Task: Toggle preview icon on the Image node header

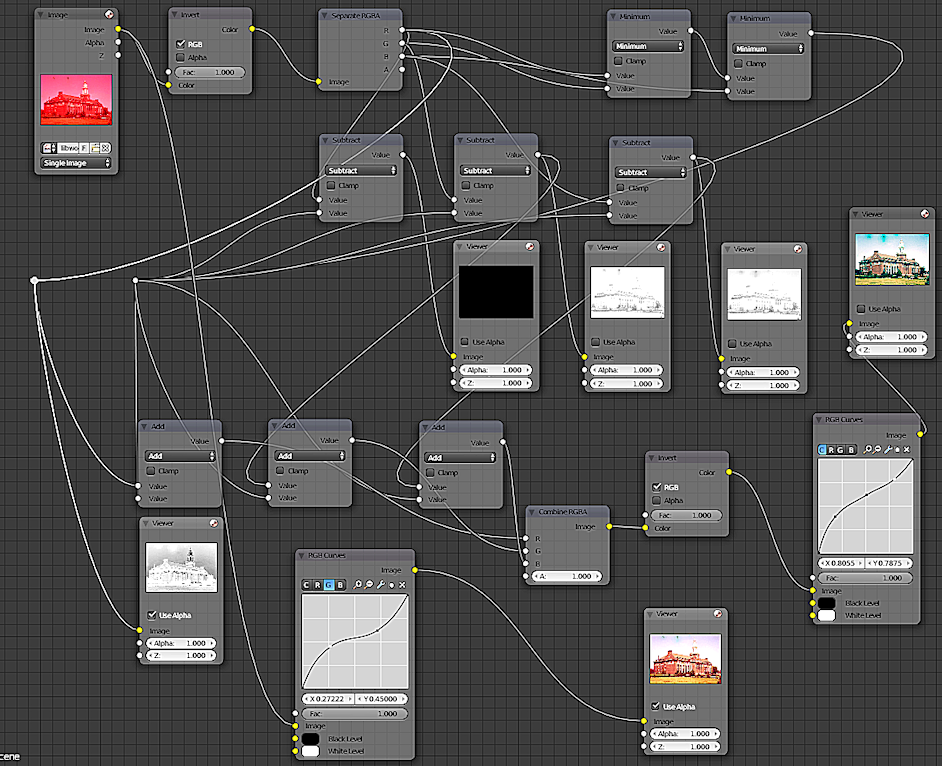Action: click(x=109, y=16)
